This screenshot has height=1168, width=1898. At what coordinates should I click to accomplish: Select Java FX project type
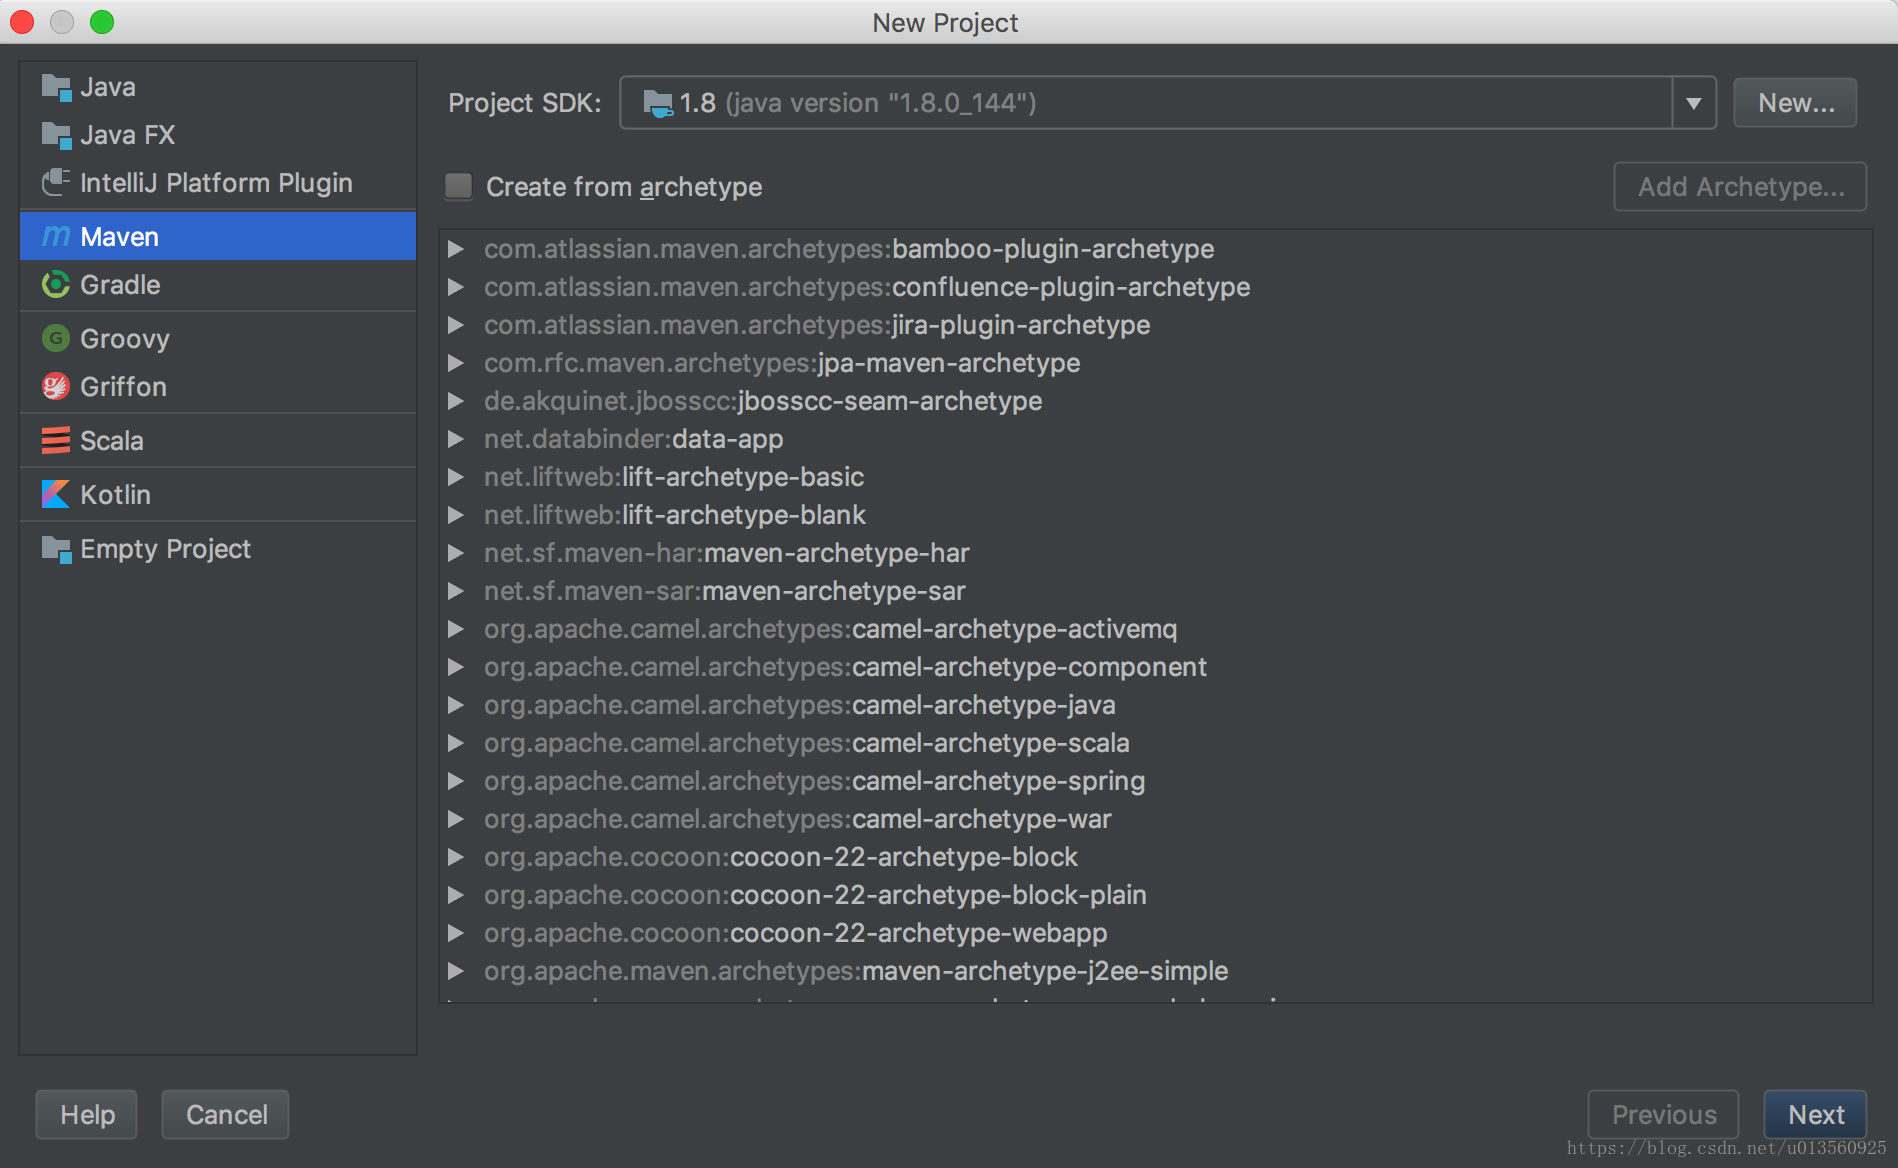tap(218, 135)
